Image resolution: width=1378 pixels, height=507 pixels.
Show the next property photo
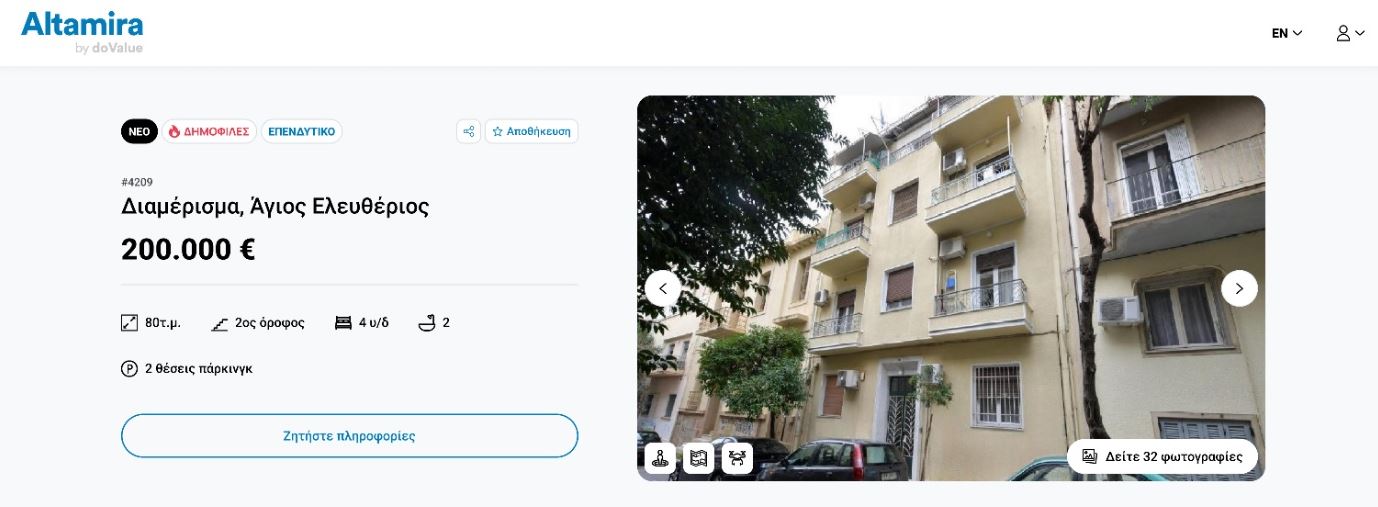click(x=1239, y=288)
